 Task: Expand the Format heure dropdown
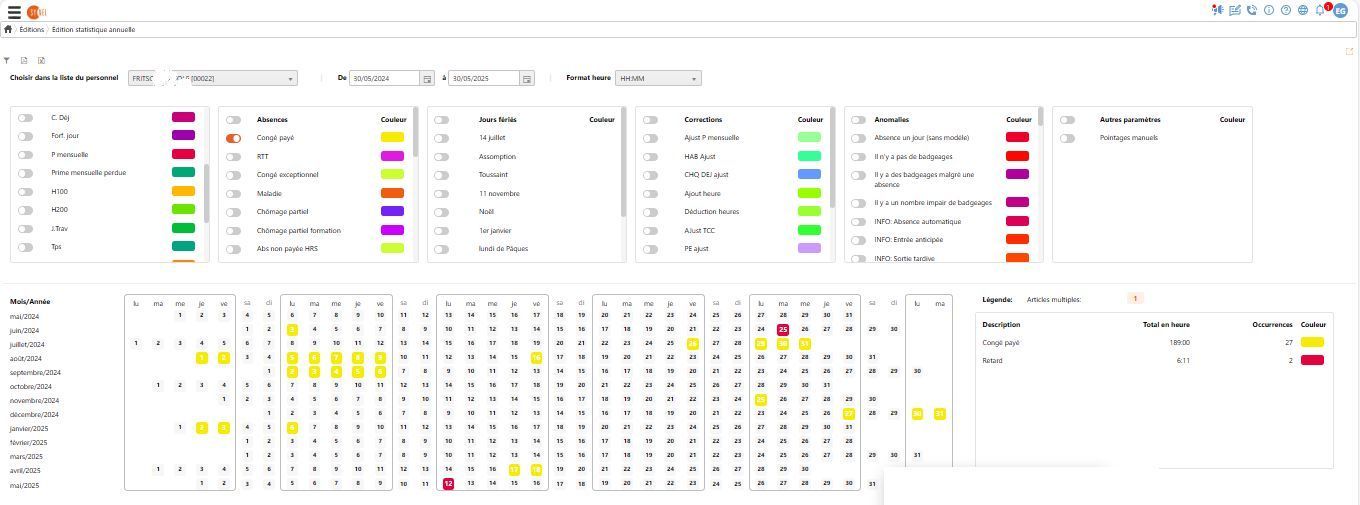click(658, 79)
